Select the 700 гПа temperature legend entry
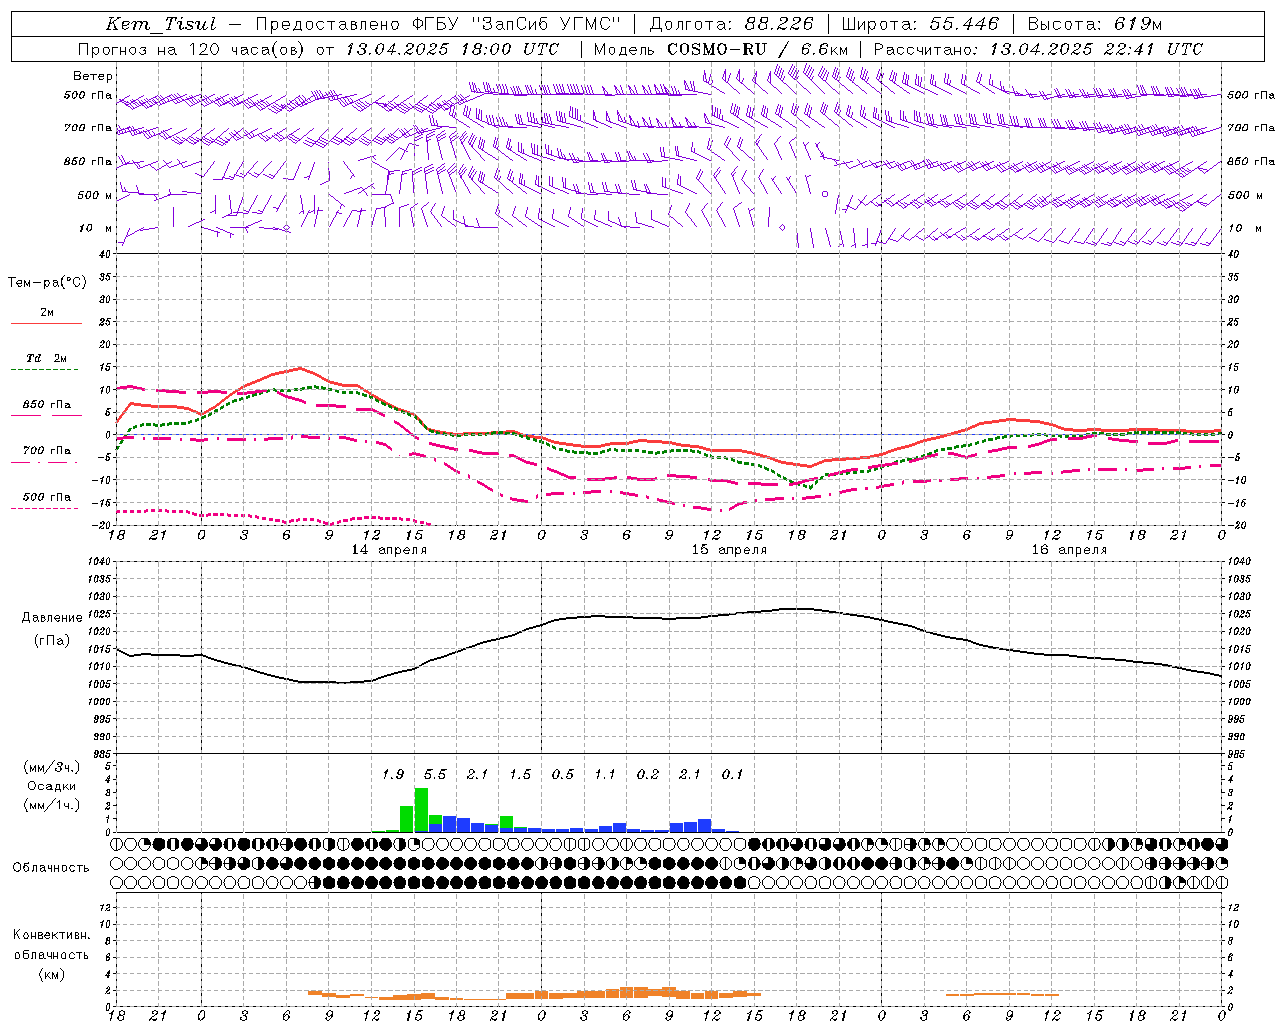 47,451
